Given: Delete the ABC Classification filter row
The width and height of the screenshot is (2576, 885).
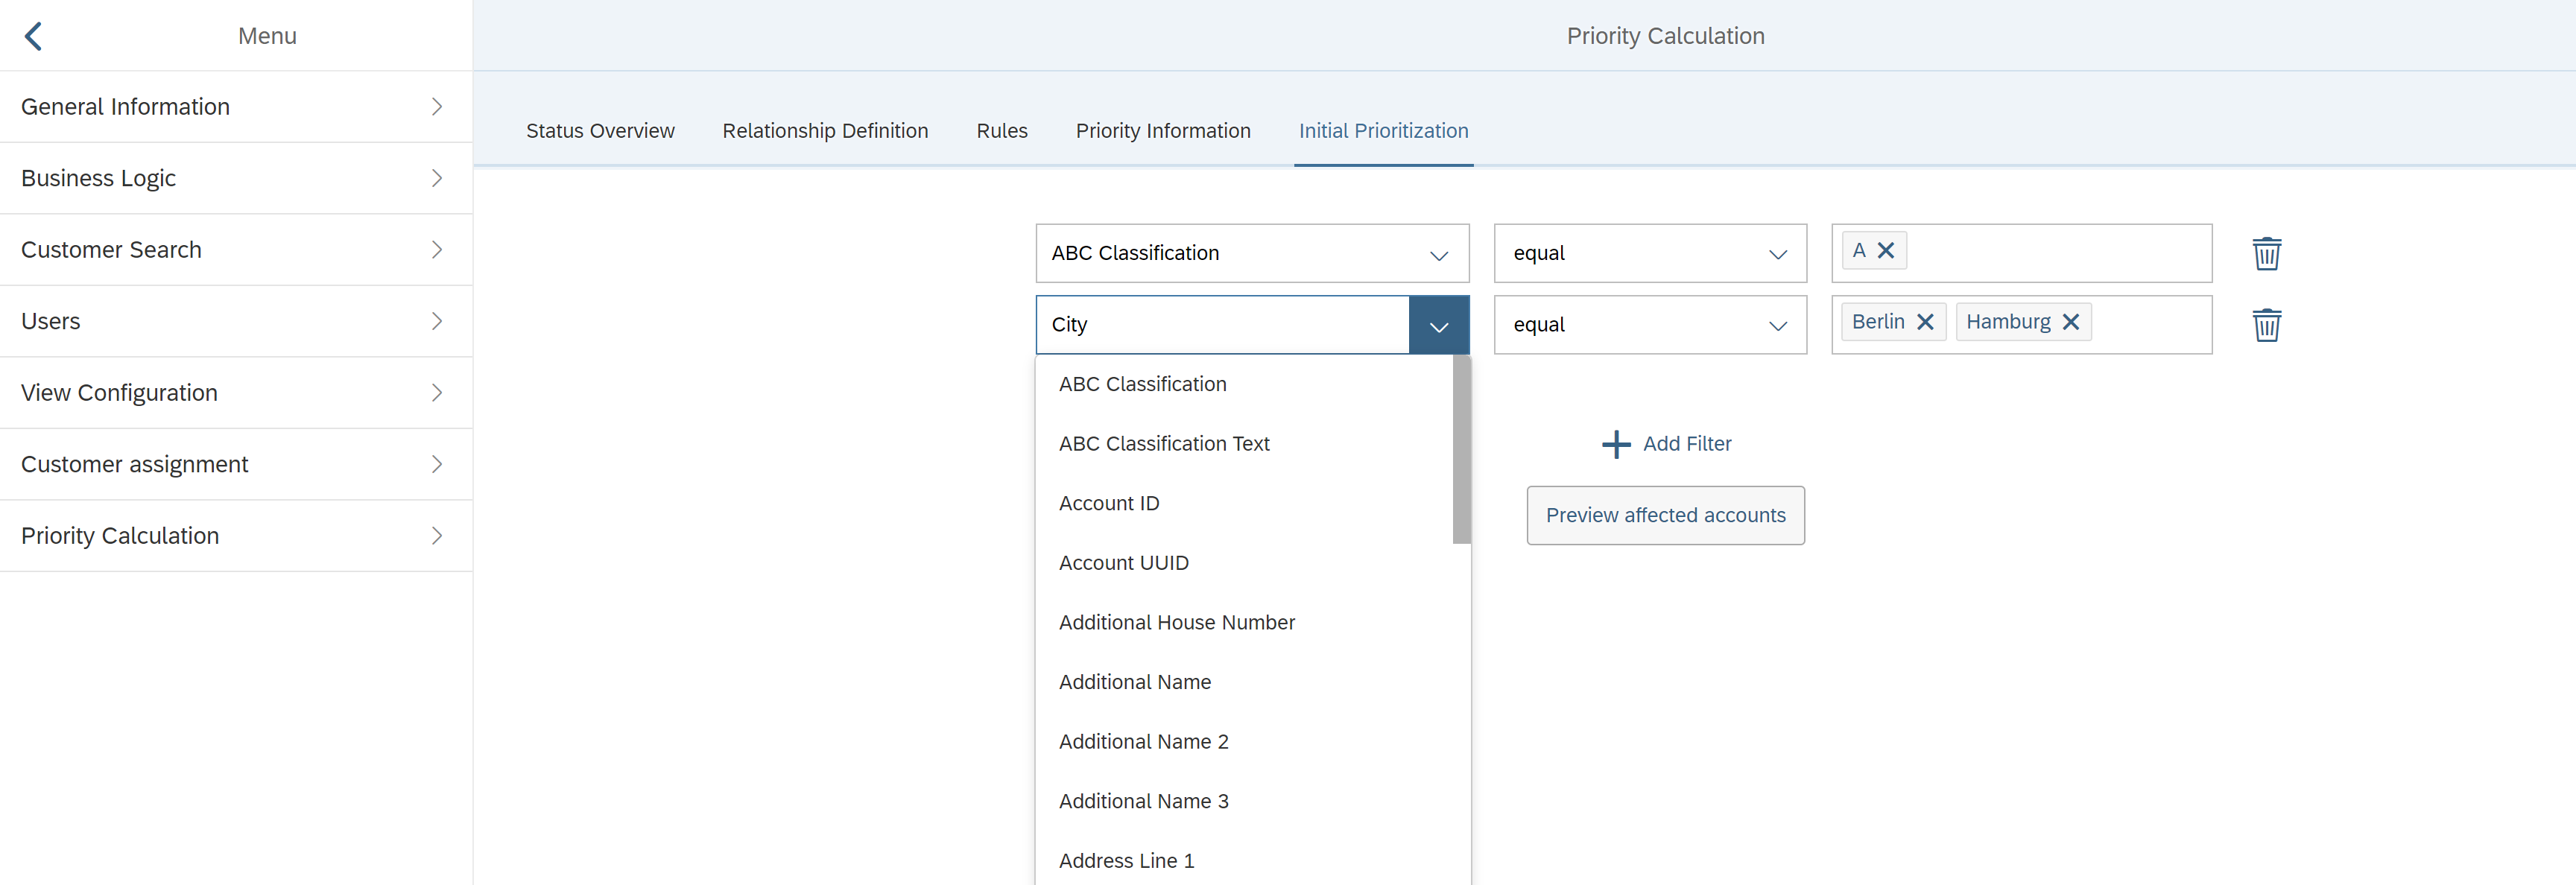Looking at the screenshot, I should coord(2266,253).
